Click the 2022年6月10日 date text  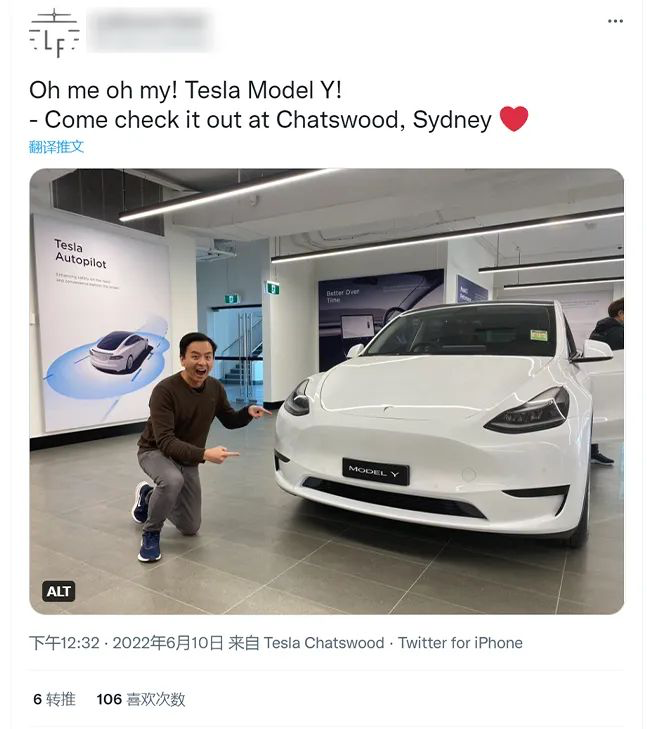167,643
